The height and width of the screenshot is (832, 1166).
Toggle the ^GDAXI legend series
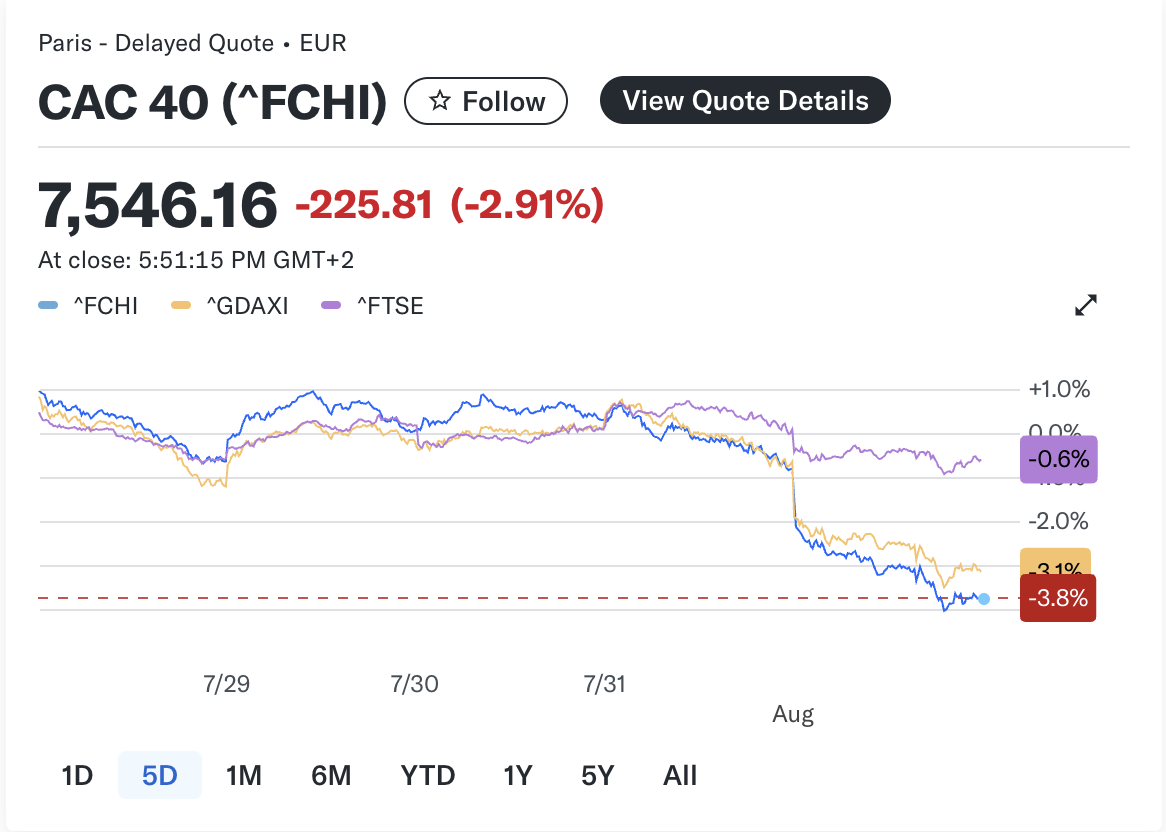coord(231,306)
